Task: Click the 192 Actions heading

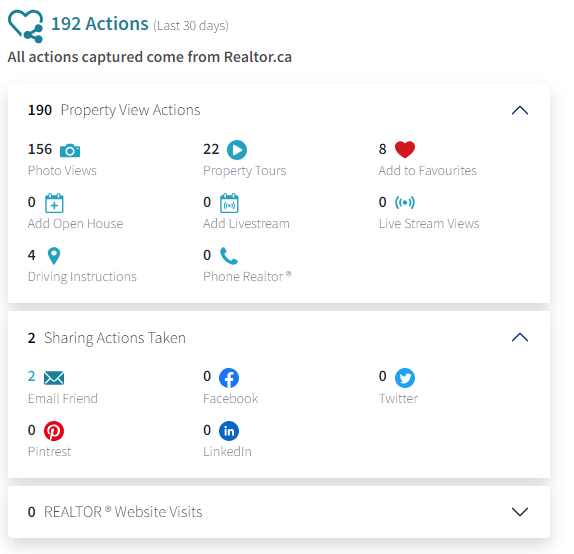Action: (x=100, y=24)
